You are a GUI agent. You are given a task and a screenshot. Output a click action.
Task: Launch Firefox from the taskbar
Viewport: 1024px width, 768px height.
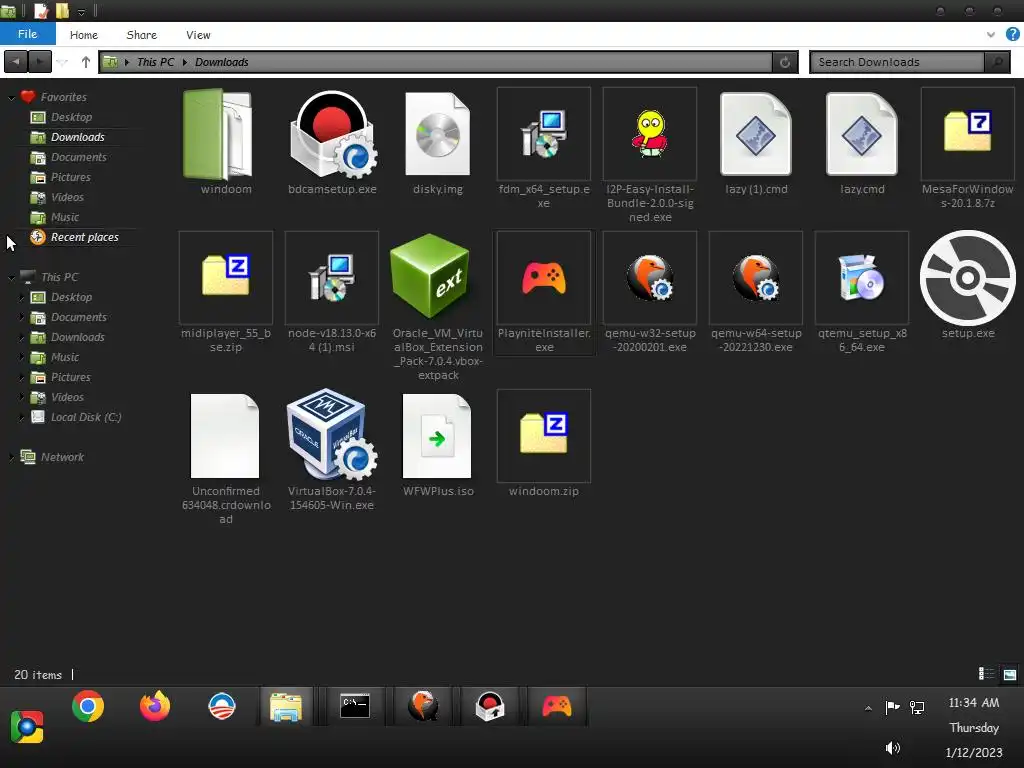click(155, 706)
